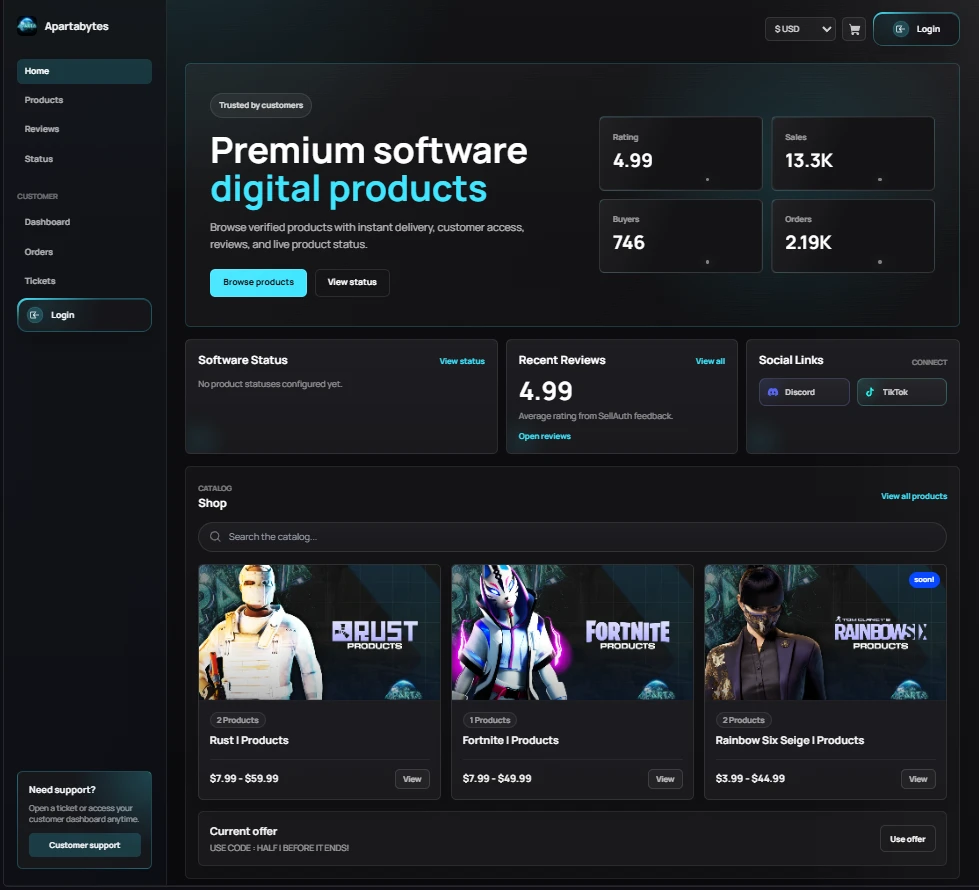
Task: Click the Buyers 746 stat card
Action: (681, 236)
